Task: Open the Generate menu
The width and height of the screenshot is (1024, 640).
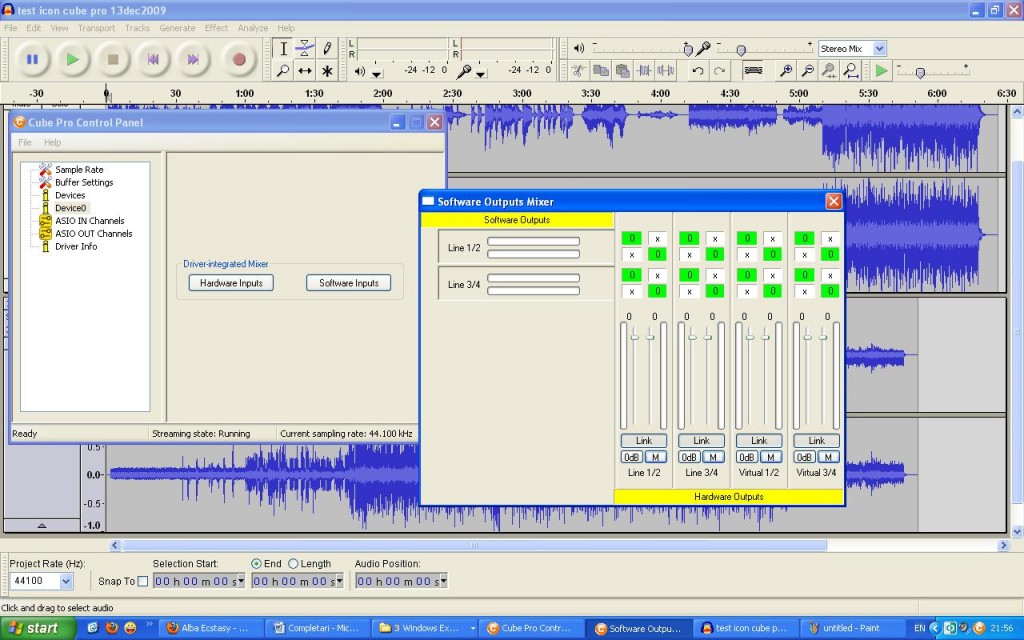Action: [177, 28]
